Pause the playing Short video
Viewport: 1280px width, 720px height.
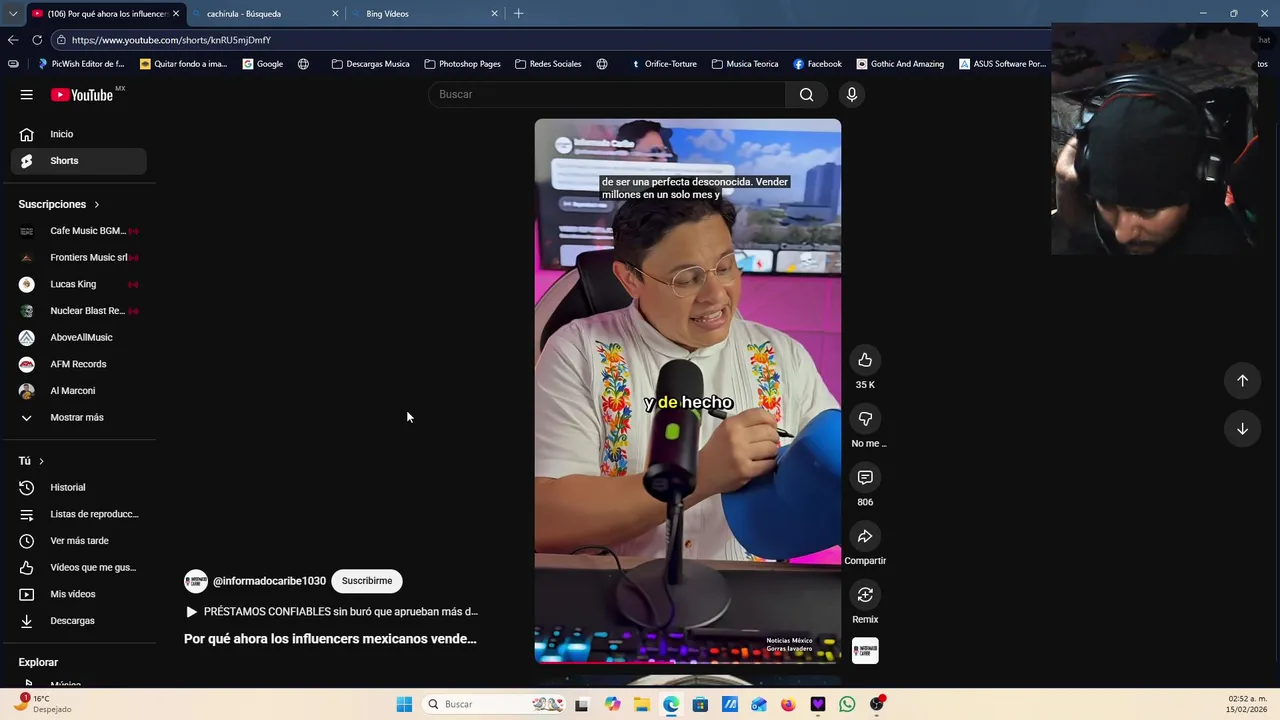coord(688,391)
